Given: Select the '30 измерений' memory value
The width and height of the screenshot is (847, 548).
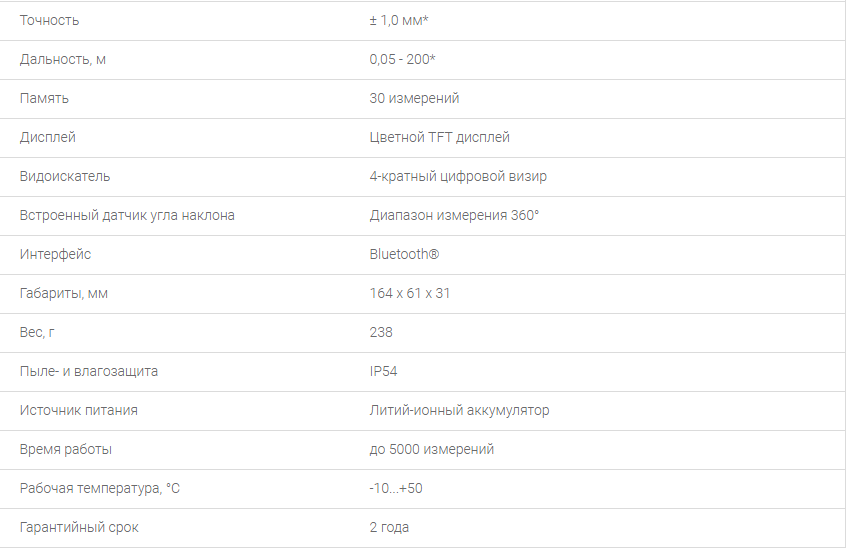Looking at the screenshot, I should [x=414, y=98].
